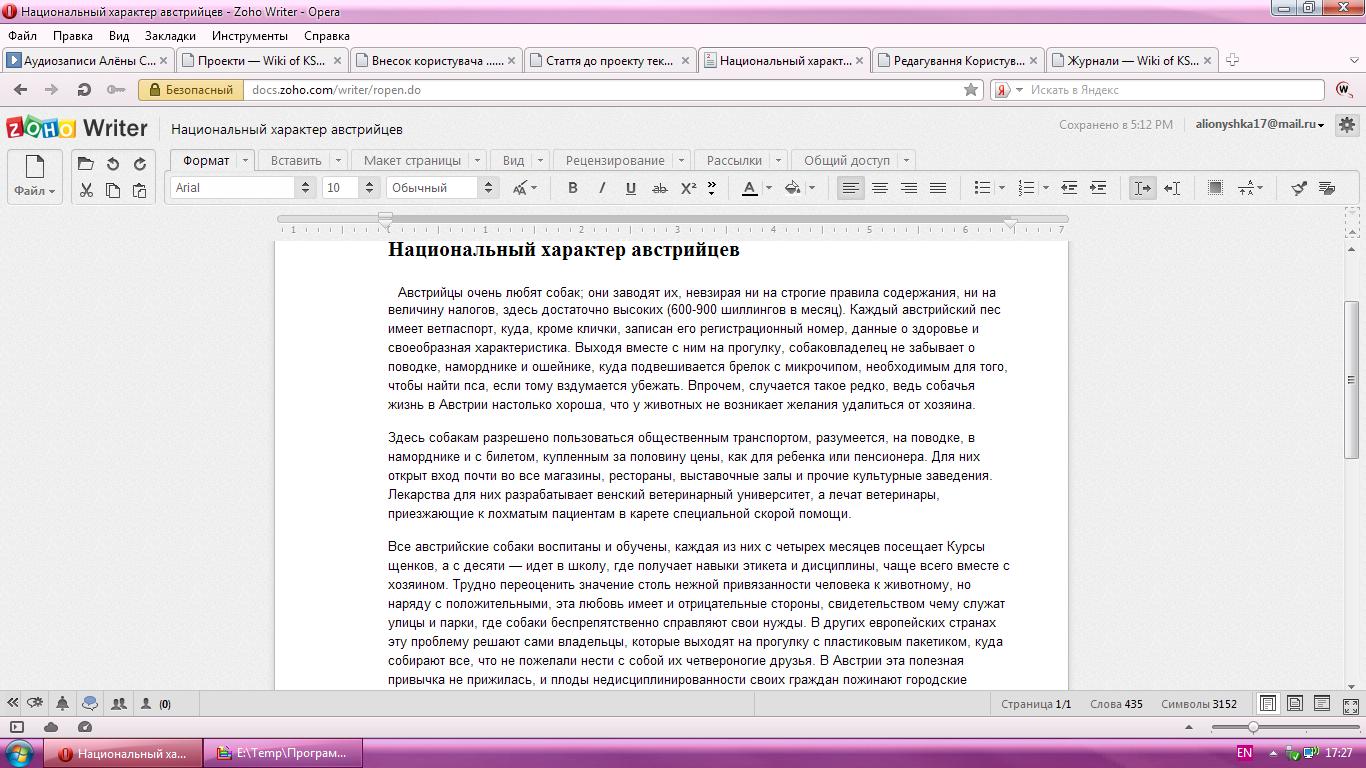The height and width of the screenshot is (768, 1366).
Task: Click the vertical document scrollbar thumb
Action: click(1351, 380)
